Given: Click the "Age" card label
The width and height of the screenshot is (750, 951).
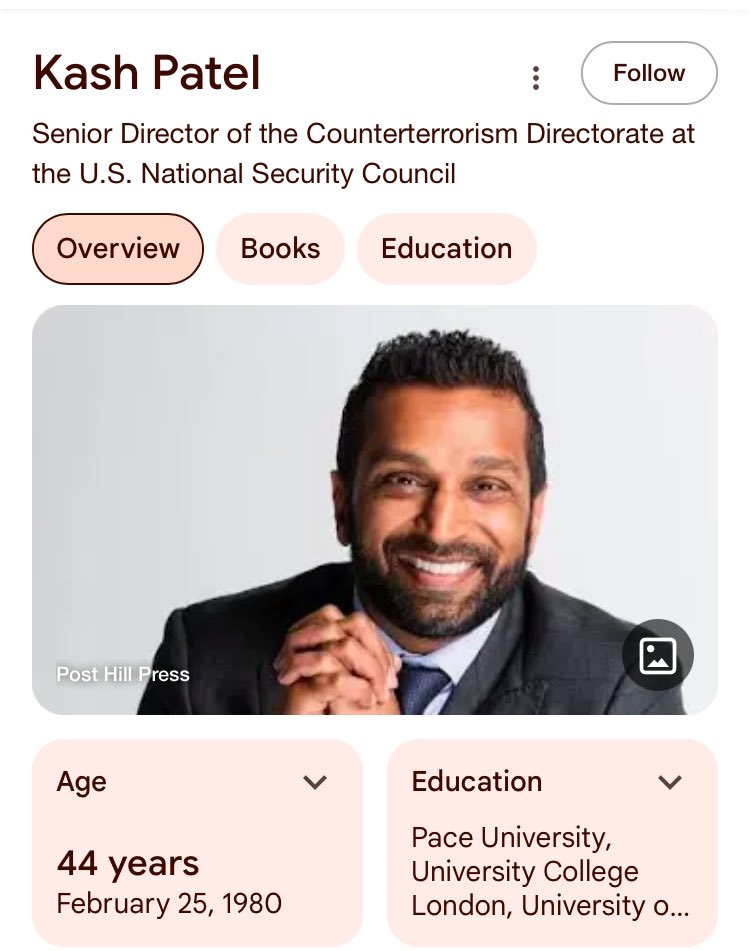Looking at the screenshot, I should 82,782.
